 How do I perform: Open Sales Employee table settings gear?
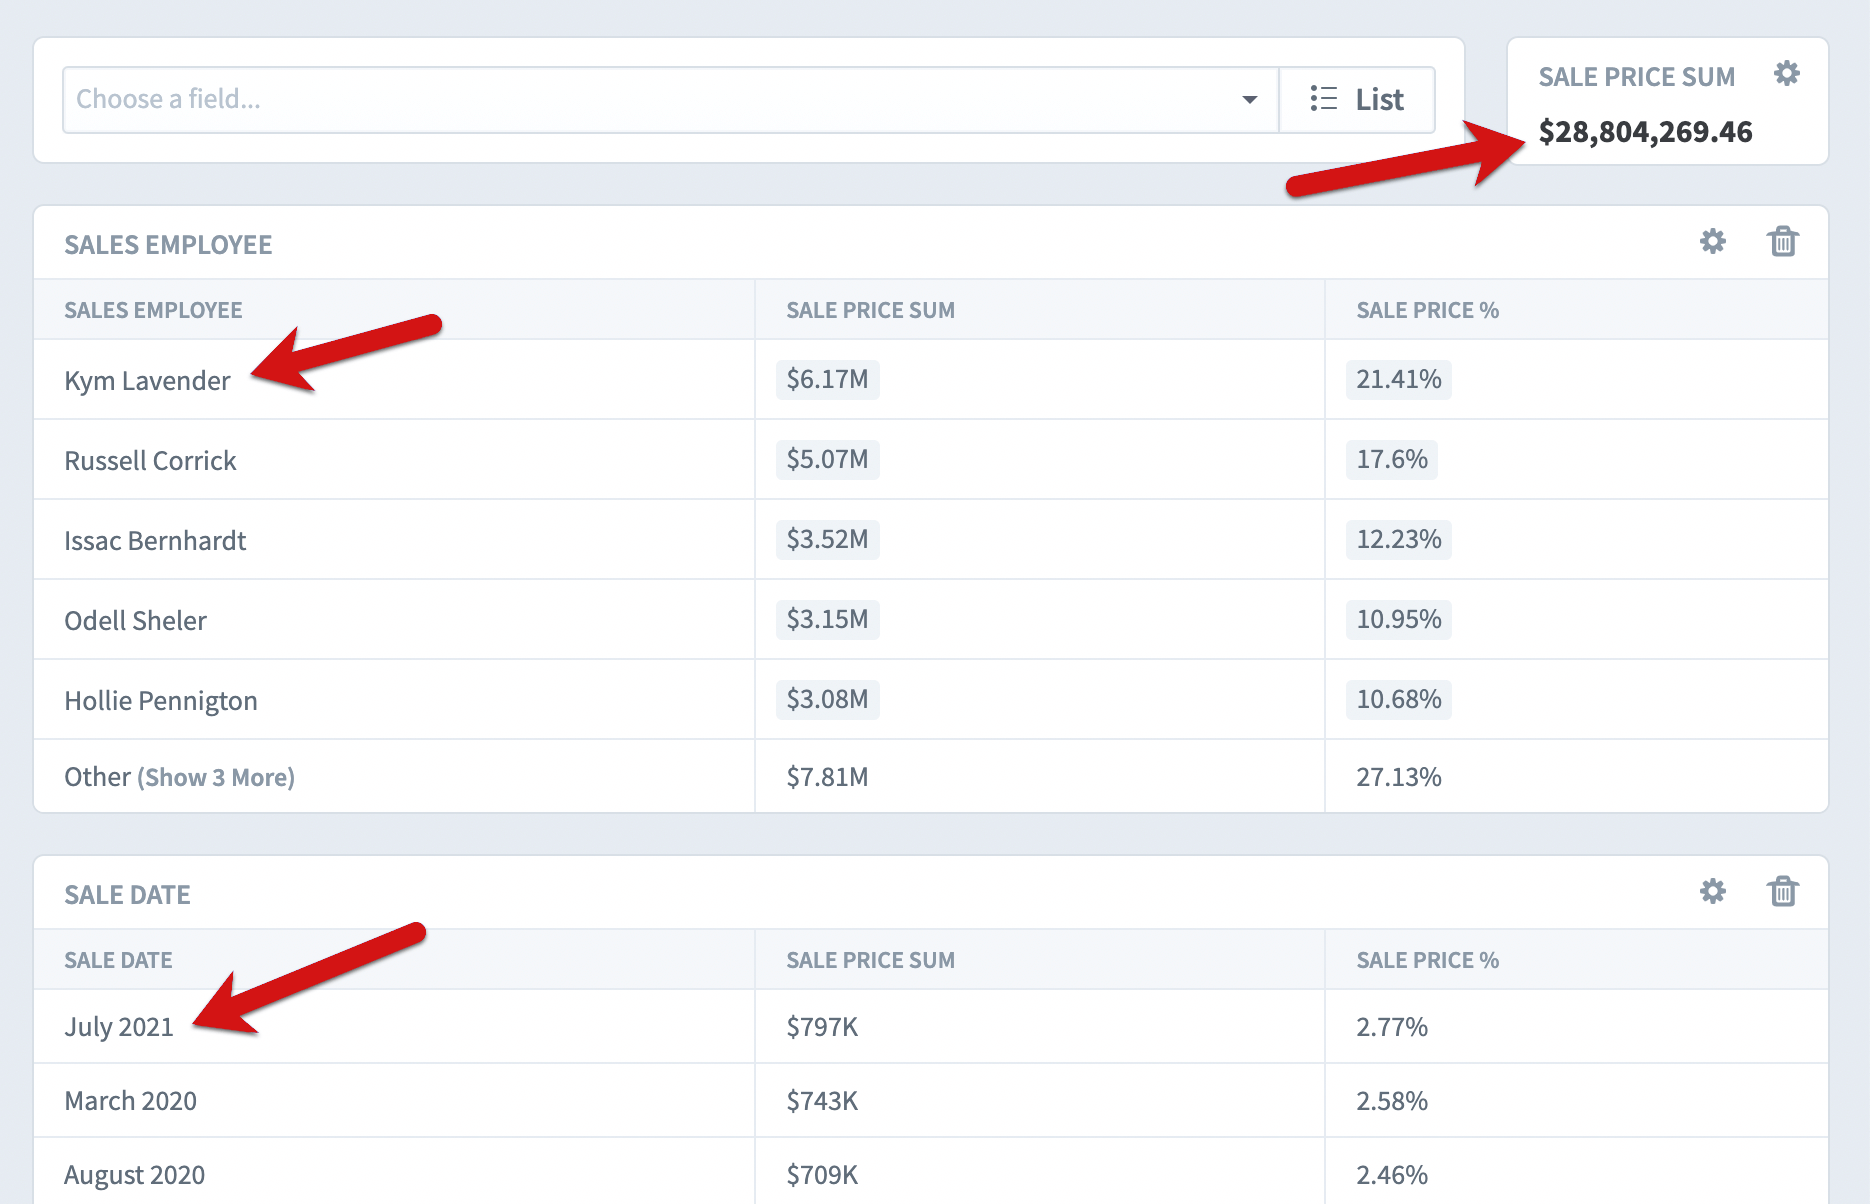1712,241
